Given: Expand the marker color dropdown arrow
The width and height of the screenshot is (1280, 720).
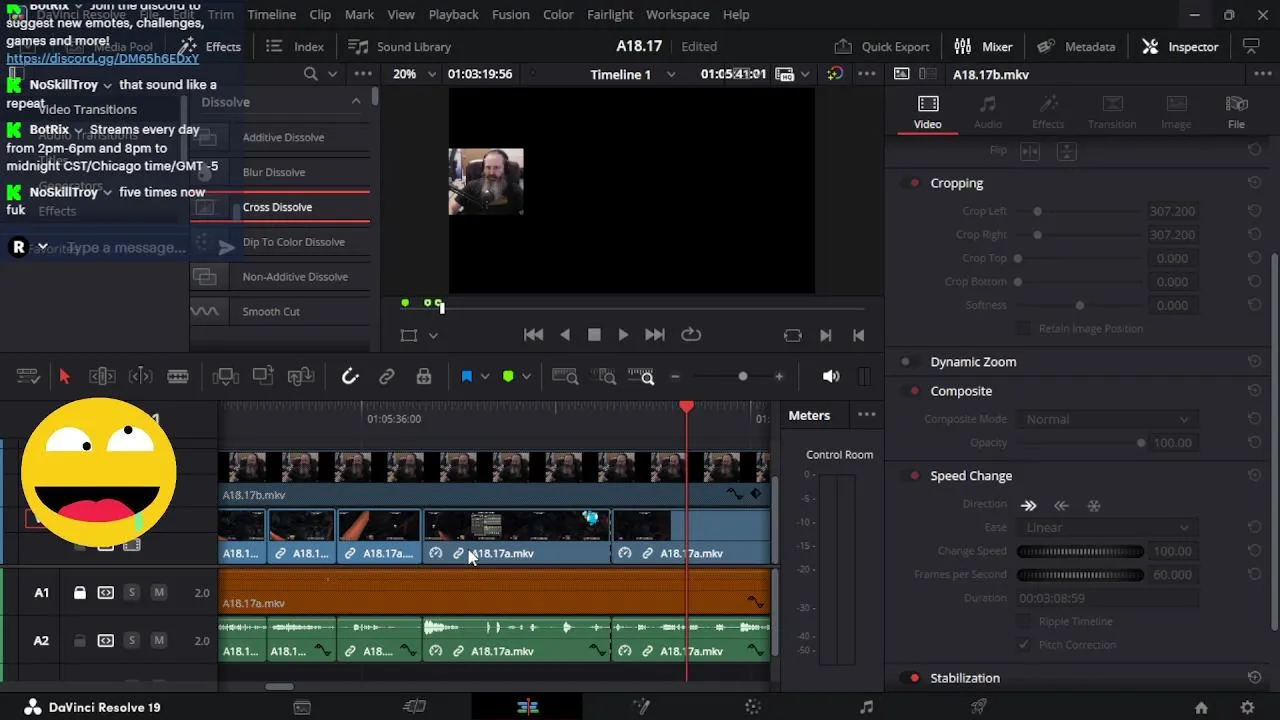Looking at the screenshot, I should (x=527, y=376).
